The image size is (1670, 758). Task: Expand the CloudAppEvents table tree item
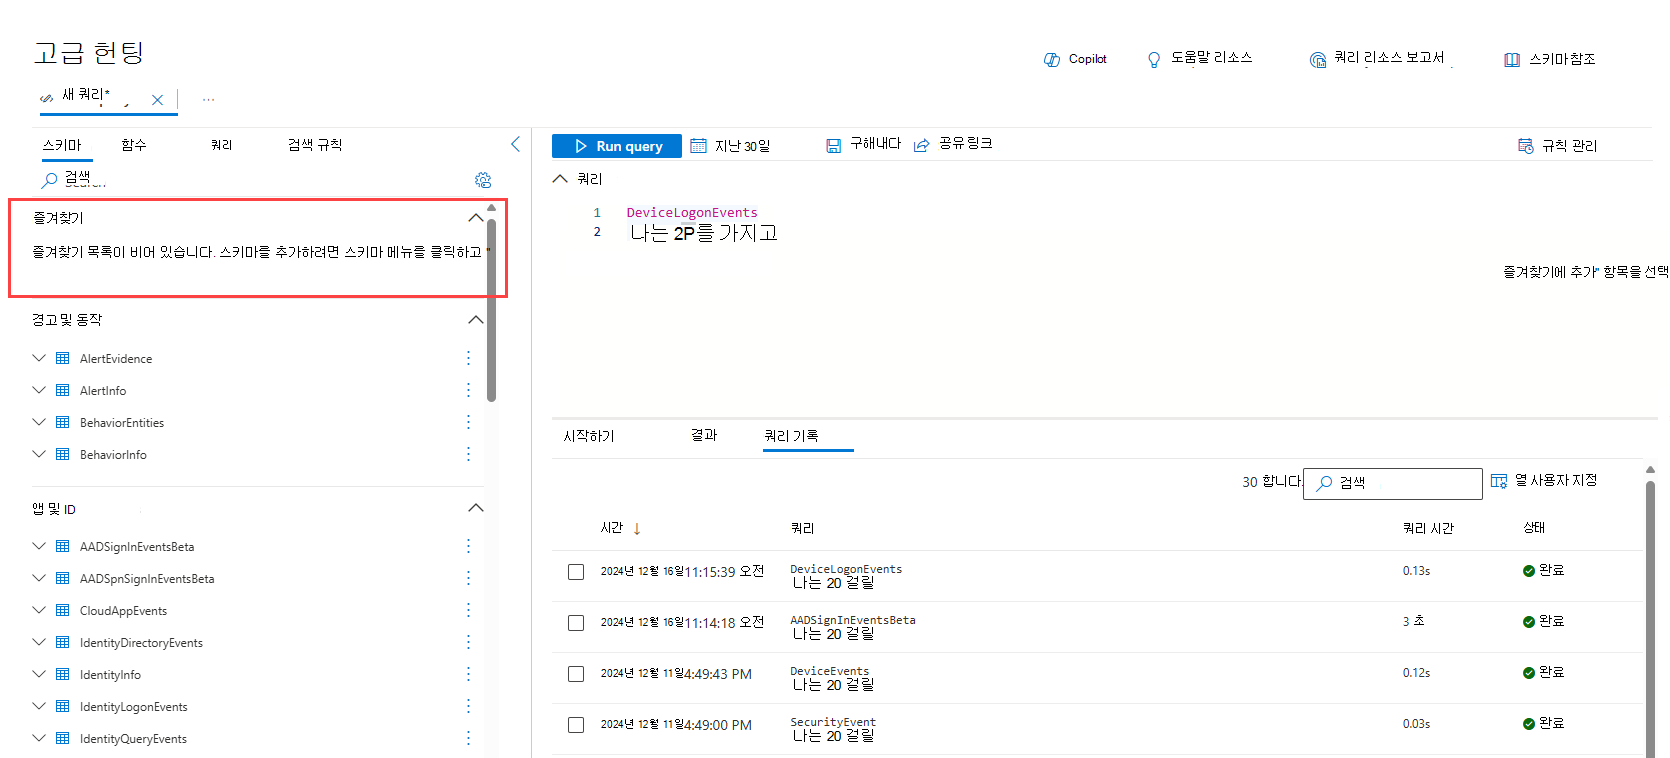39,610
